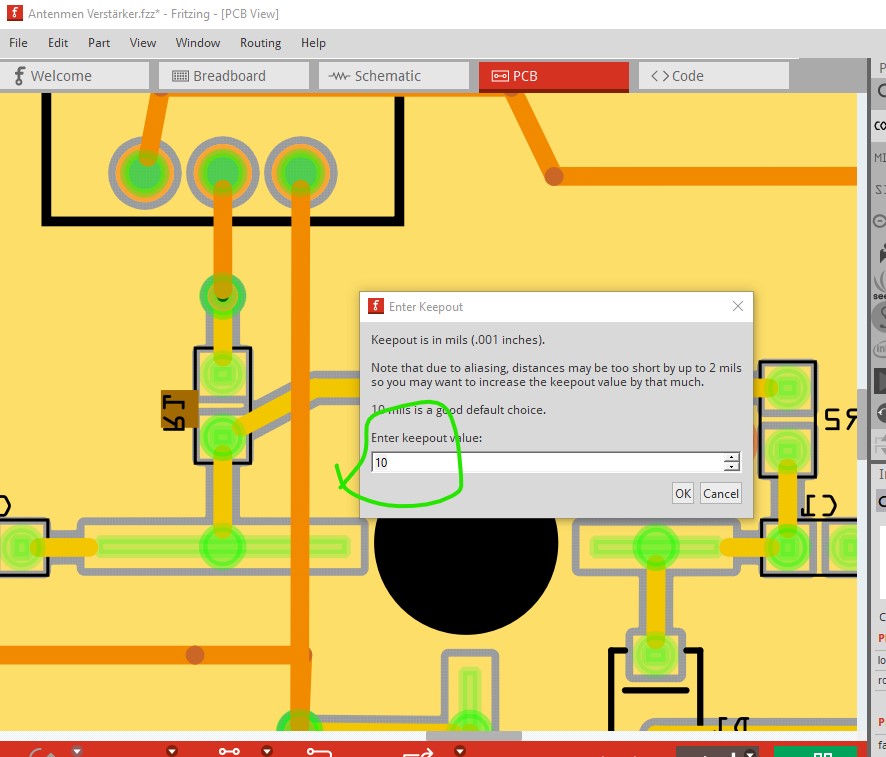Image resolution: width=886 pixels, height=757 pixels.
Task: Open dropdown arrow left of green Fabricate button
Action: [751, 752]
